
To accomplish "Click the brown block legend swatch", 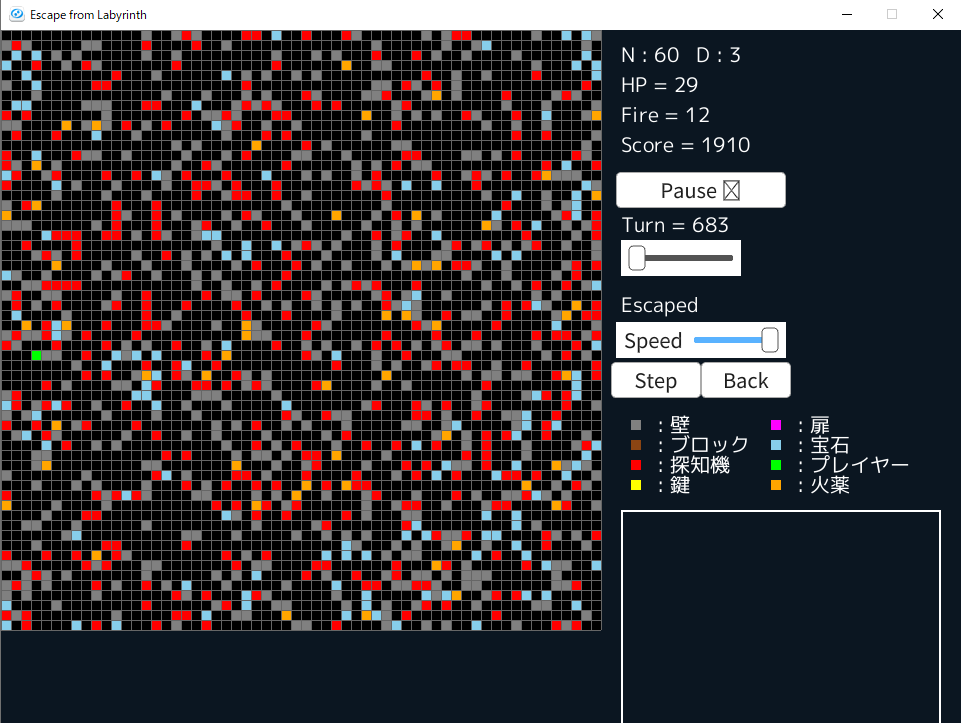I will [x=636, y=445].
